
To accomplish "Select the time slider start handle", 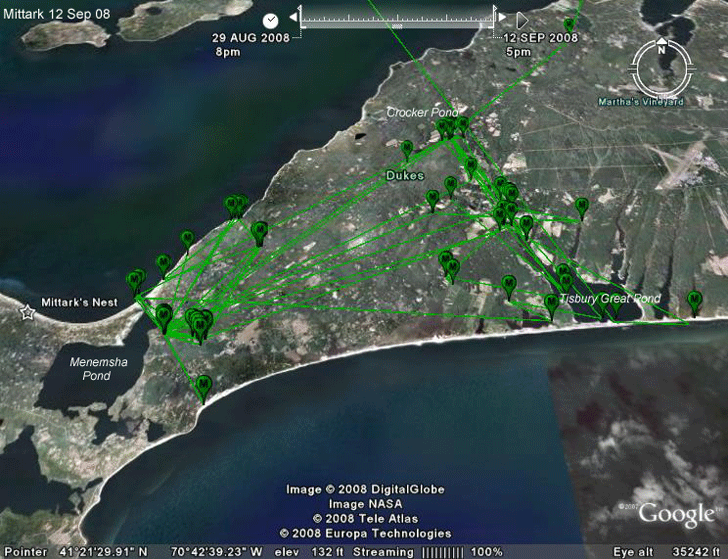I will [300, 10].
